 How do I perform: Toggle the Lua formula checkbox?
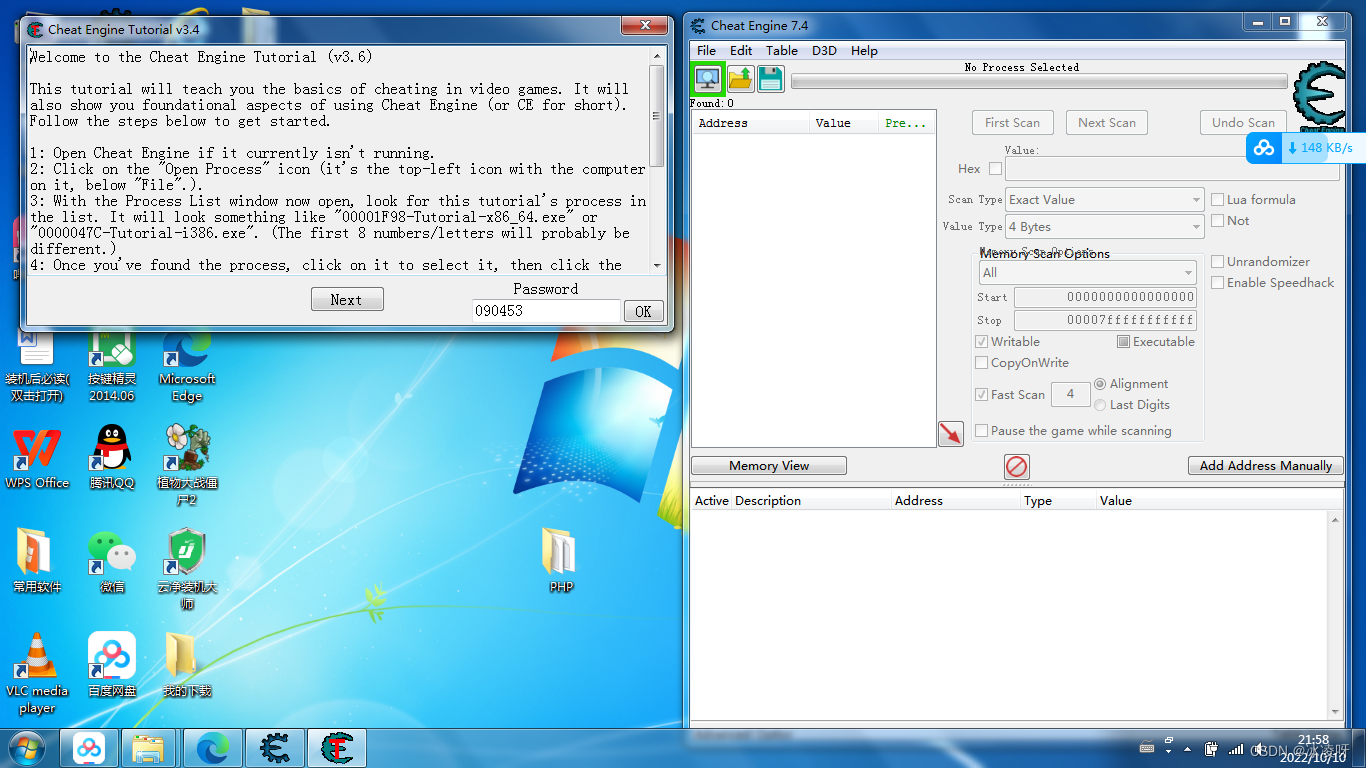1217,200
